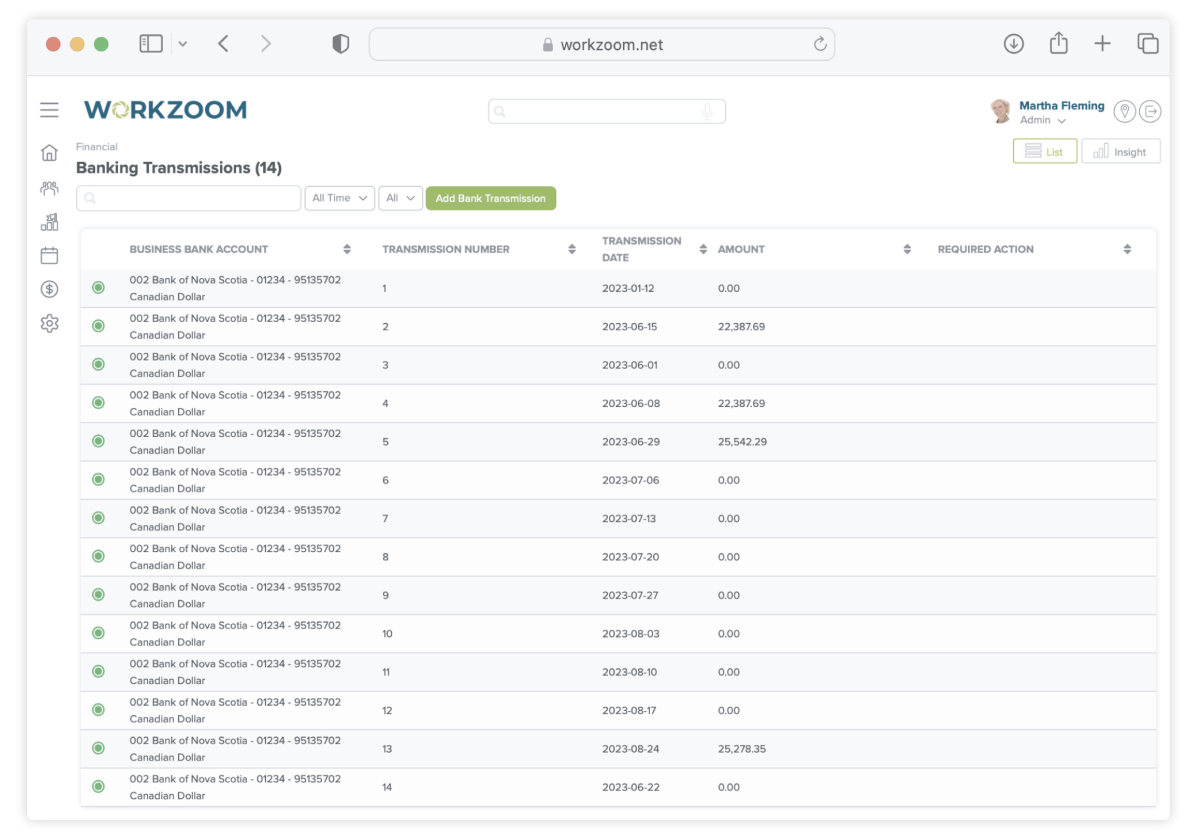
Task: Open the Home dashboard icon
Action: pos(49,152)
